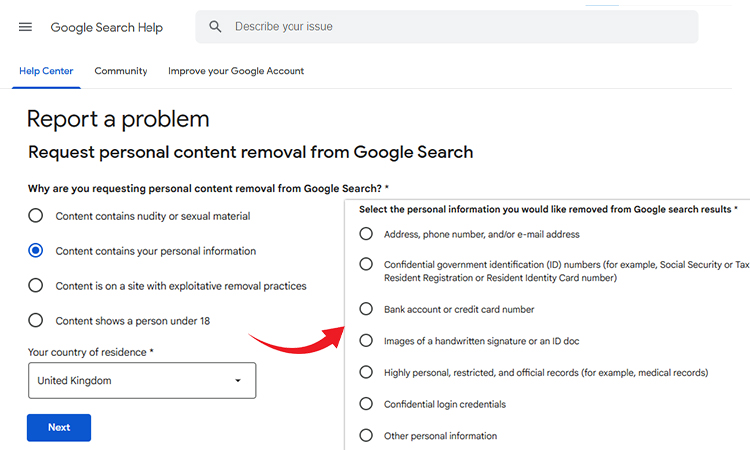Click Select the personal information question text
Viewport: 750px width, 450px height.
pyautogui.click(x=548, y=209)
